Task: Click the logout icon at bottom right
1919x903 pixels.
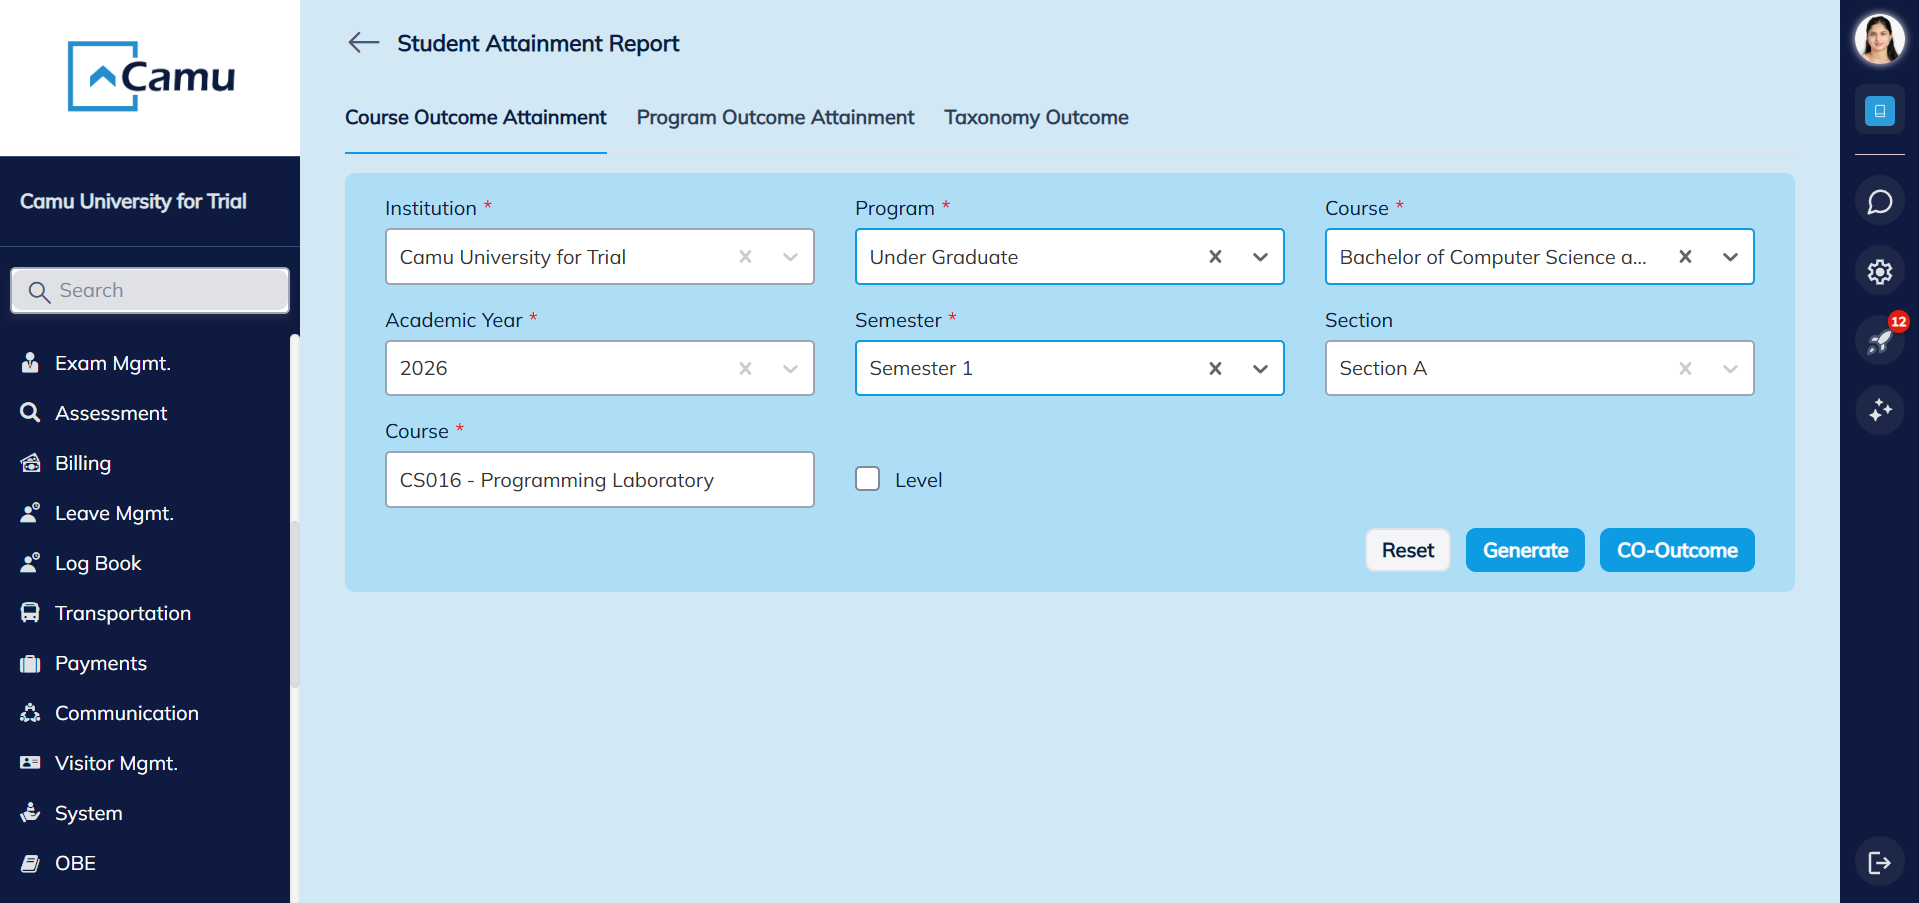Action: [x=1879, y=861]
